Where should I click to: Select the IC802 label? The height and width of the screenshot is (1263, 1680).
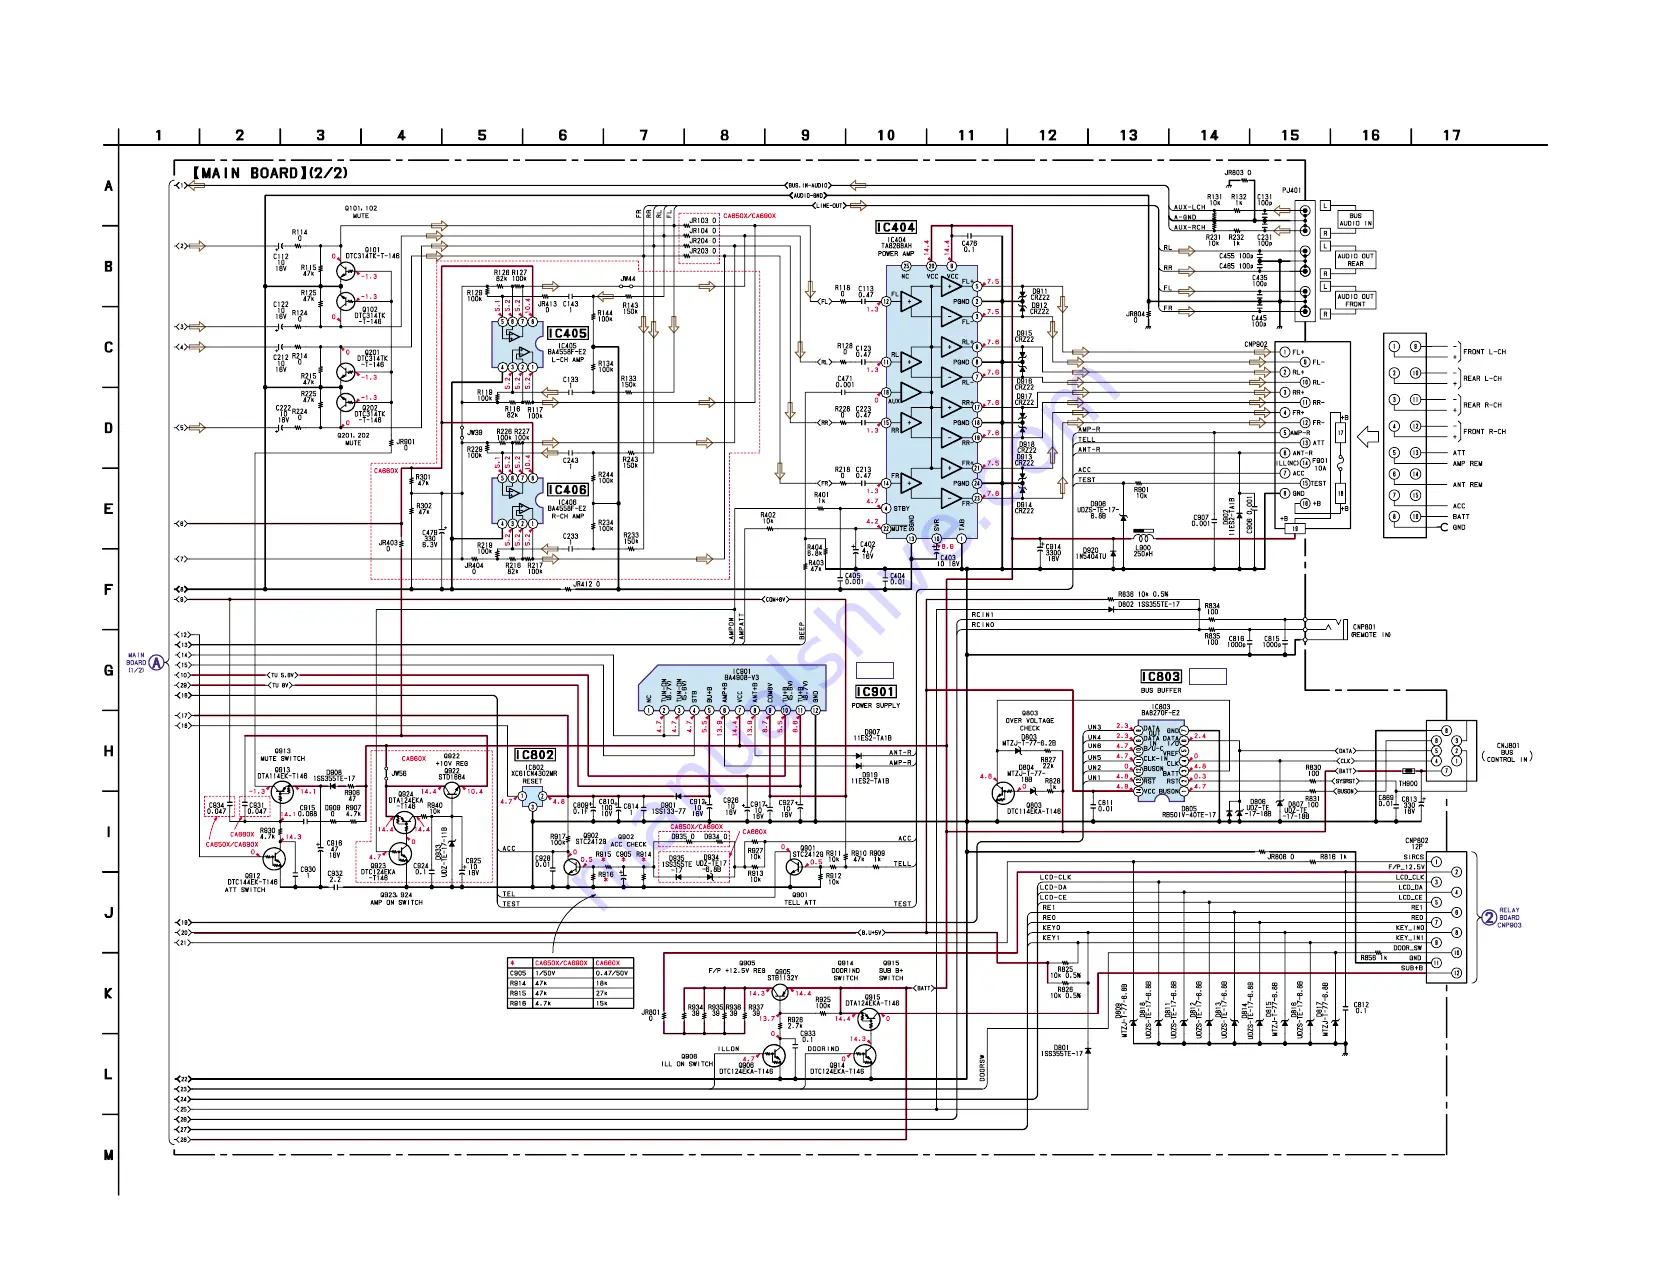point(534,755)
